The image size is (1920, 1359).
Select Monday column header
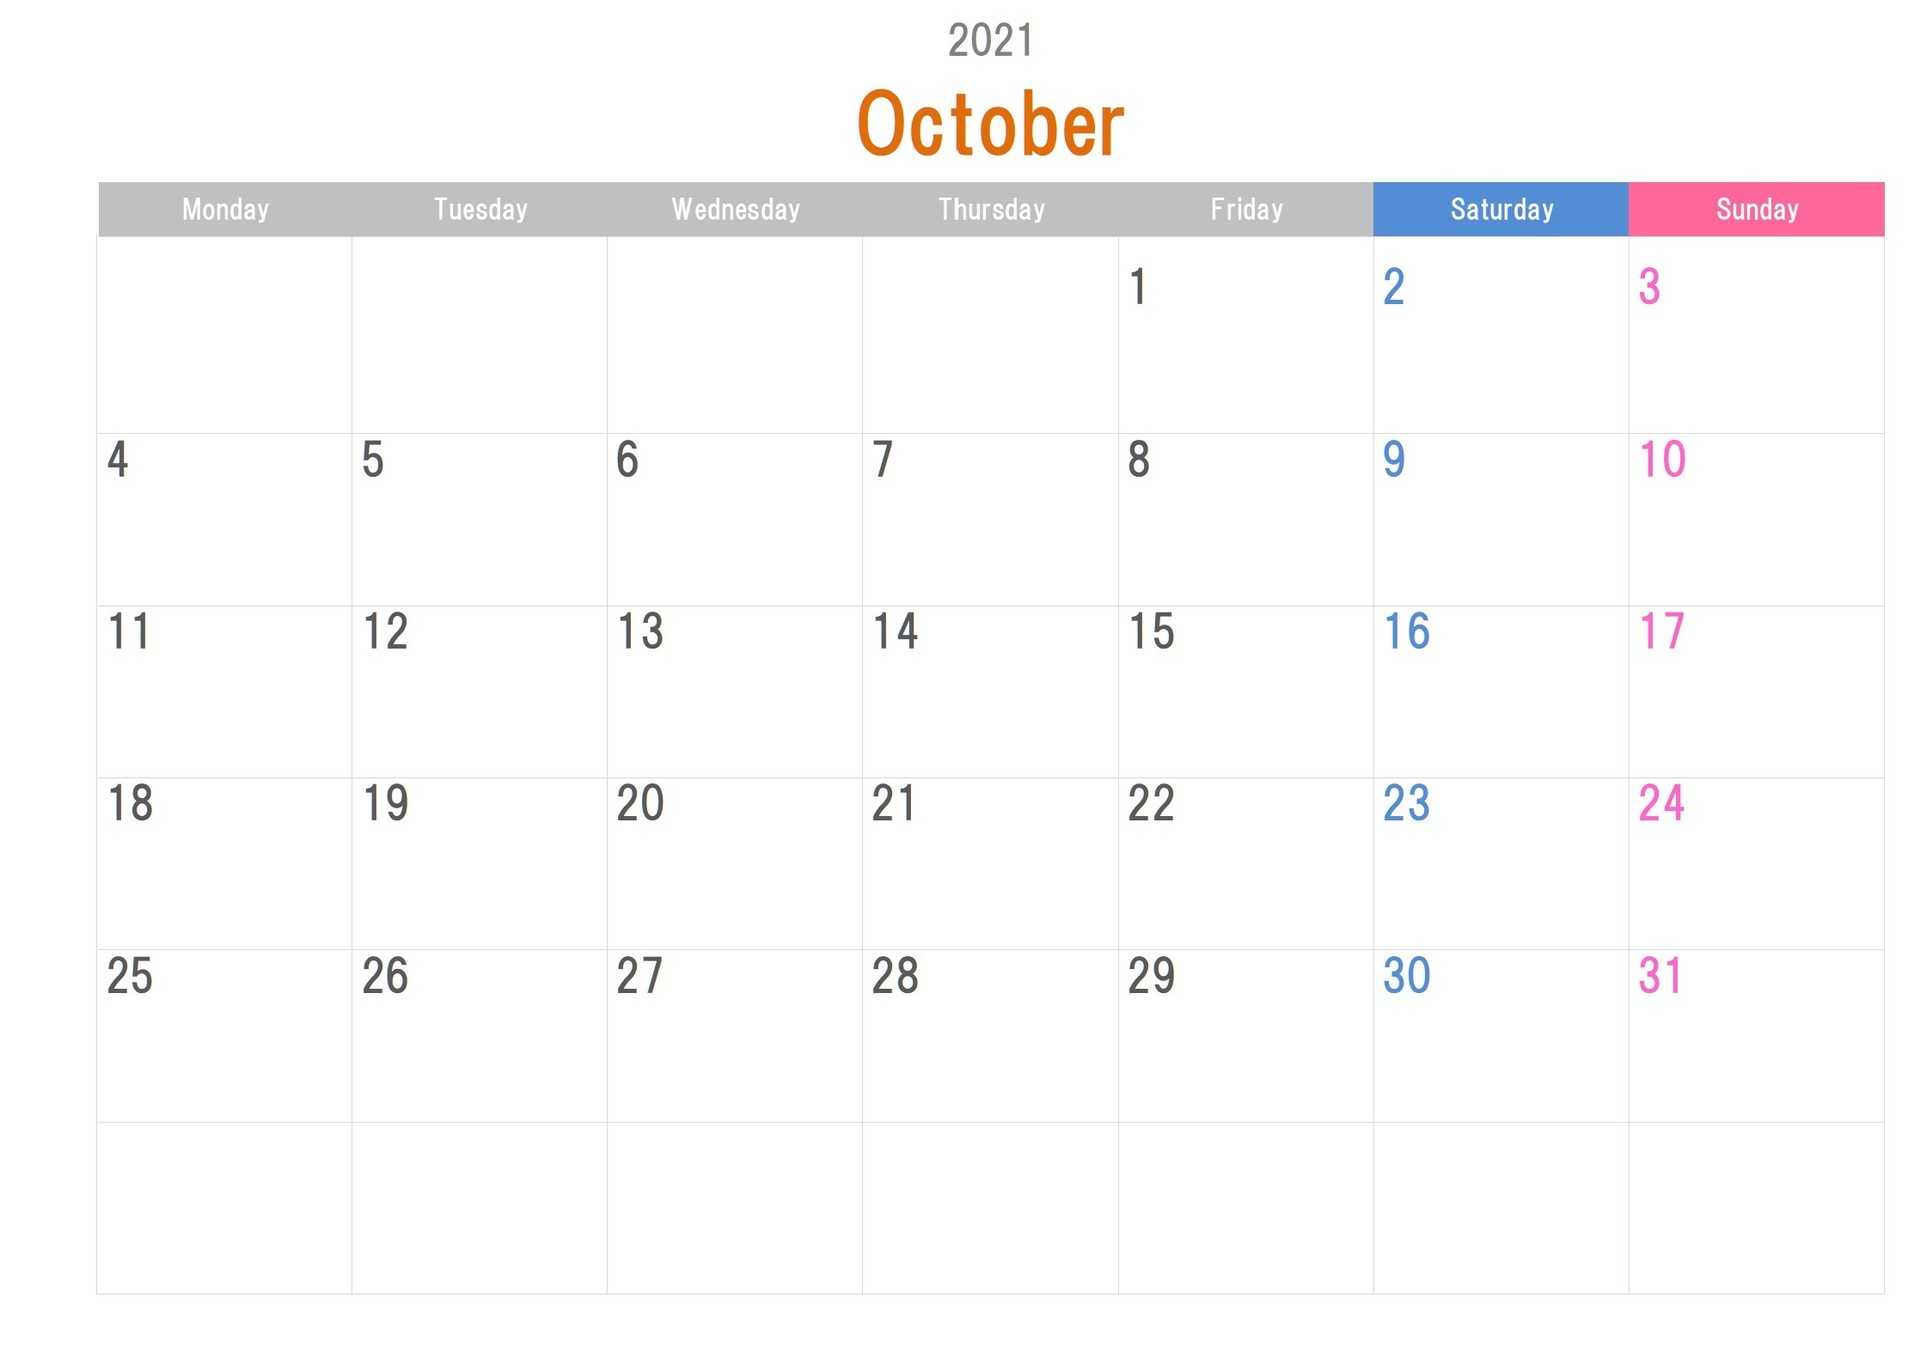pos(222,207)
